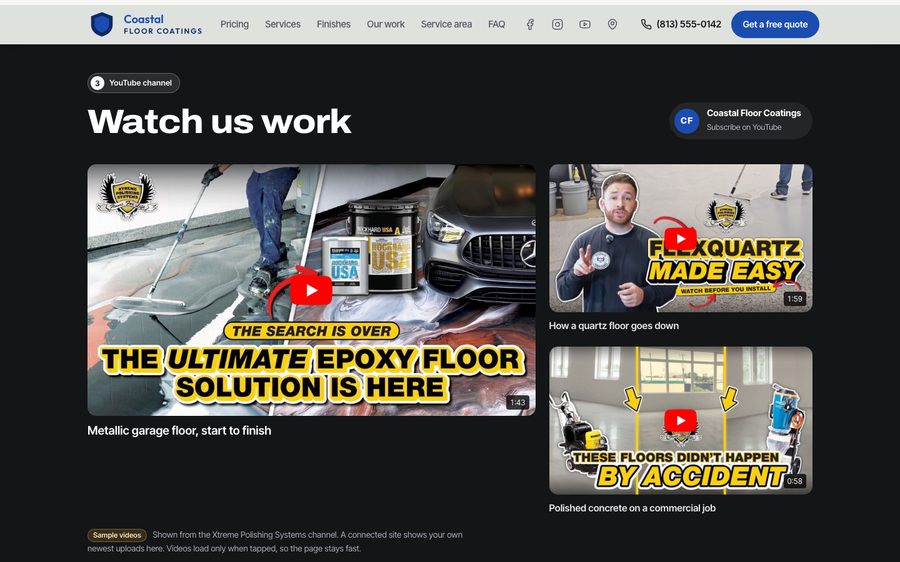Open the Services nav item
This screenshot has width=900, height=562.
pyautogui.click(x=282, y=24)
